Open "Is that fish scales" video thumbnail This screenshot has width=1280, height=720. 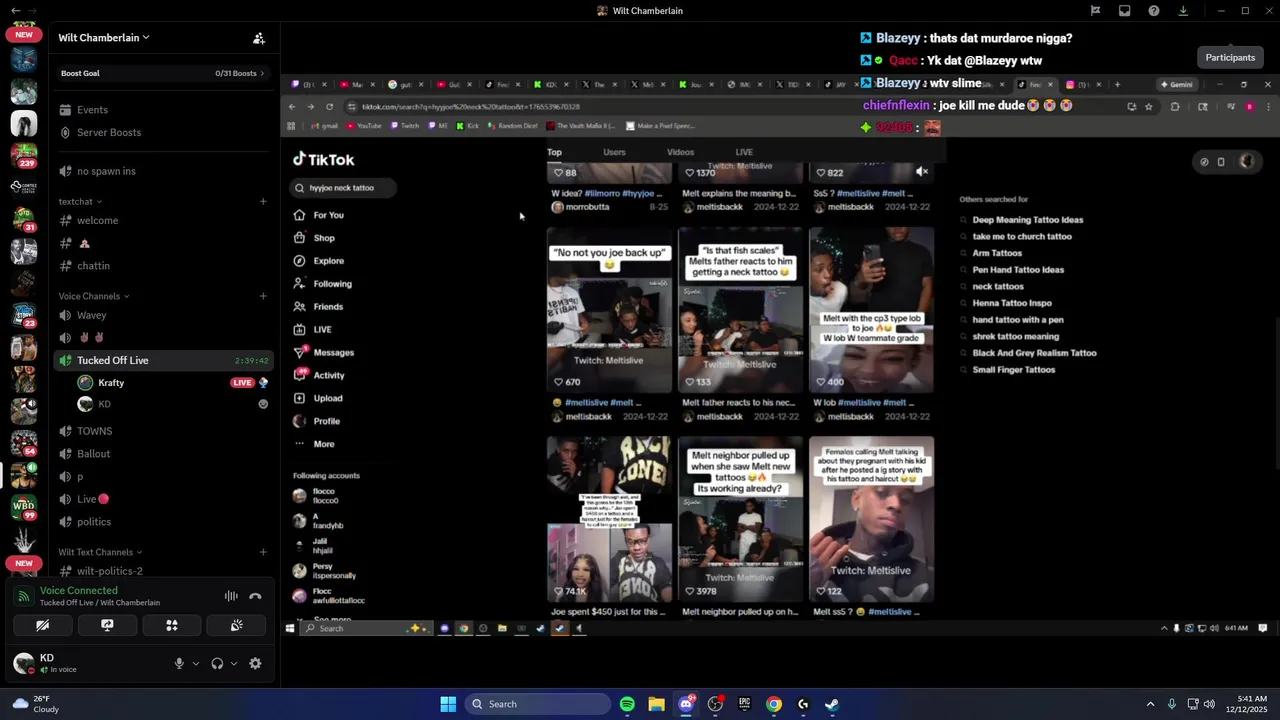click(x=740, y=310)
